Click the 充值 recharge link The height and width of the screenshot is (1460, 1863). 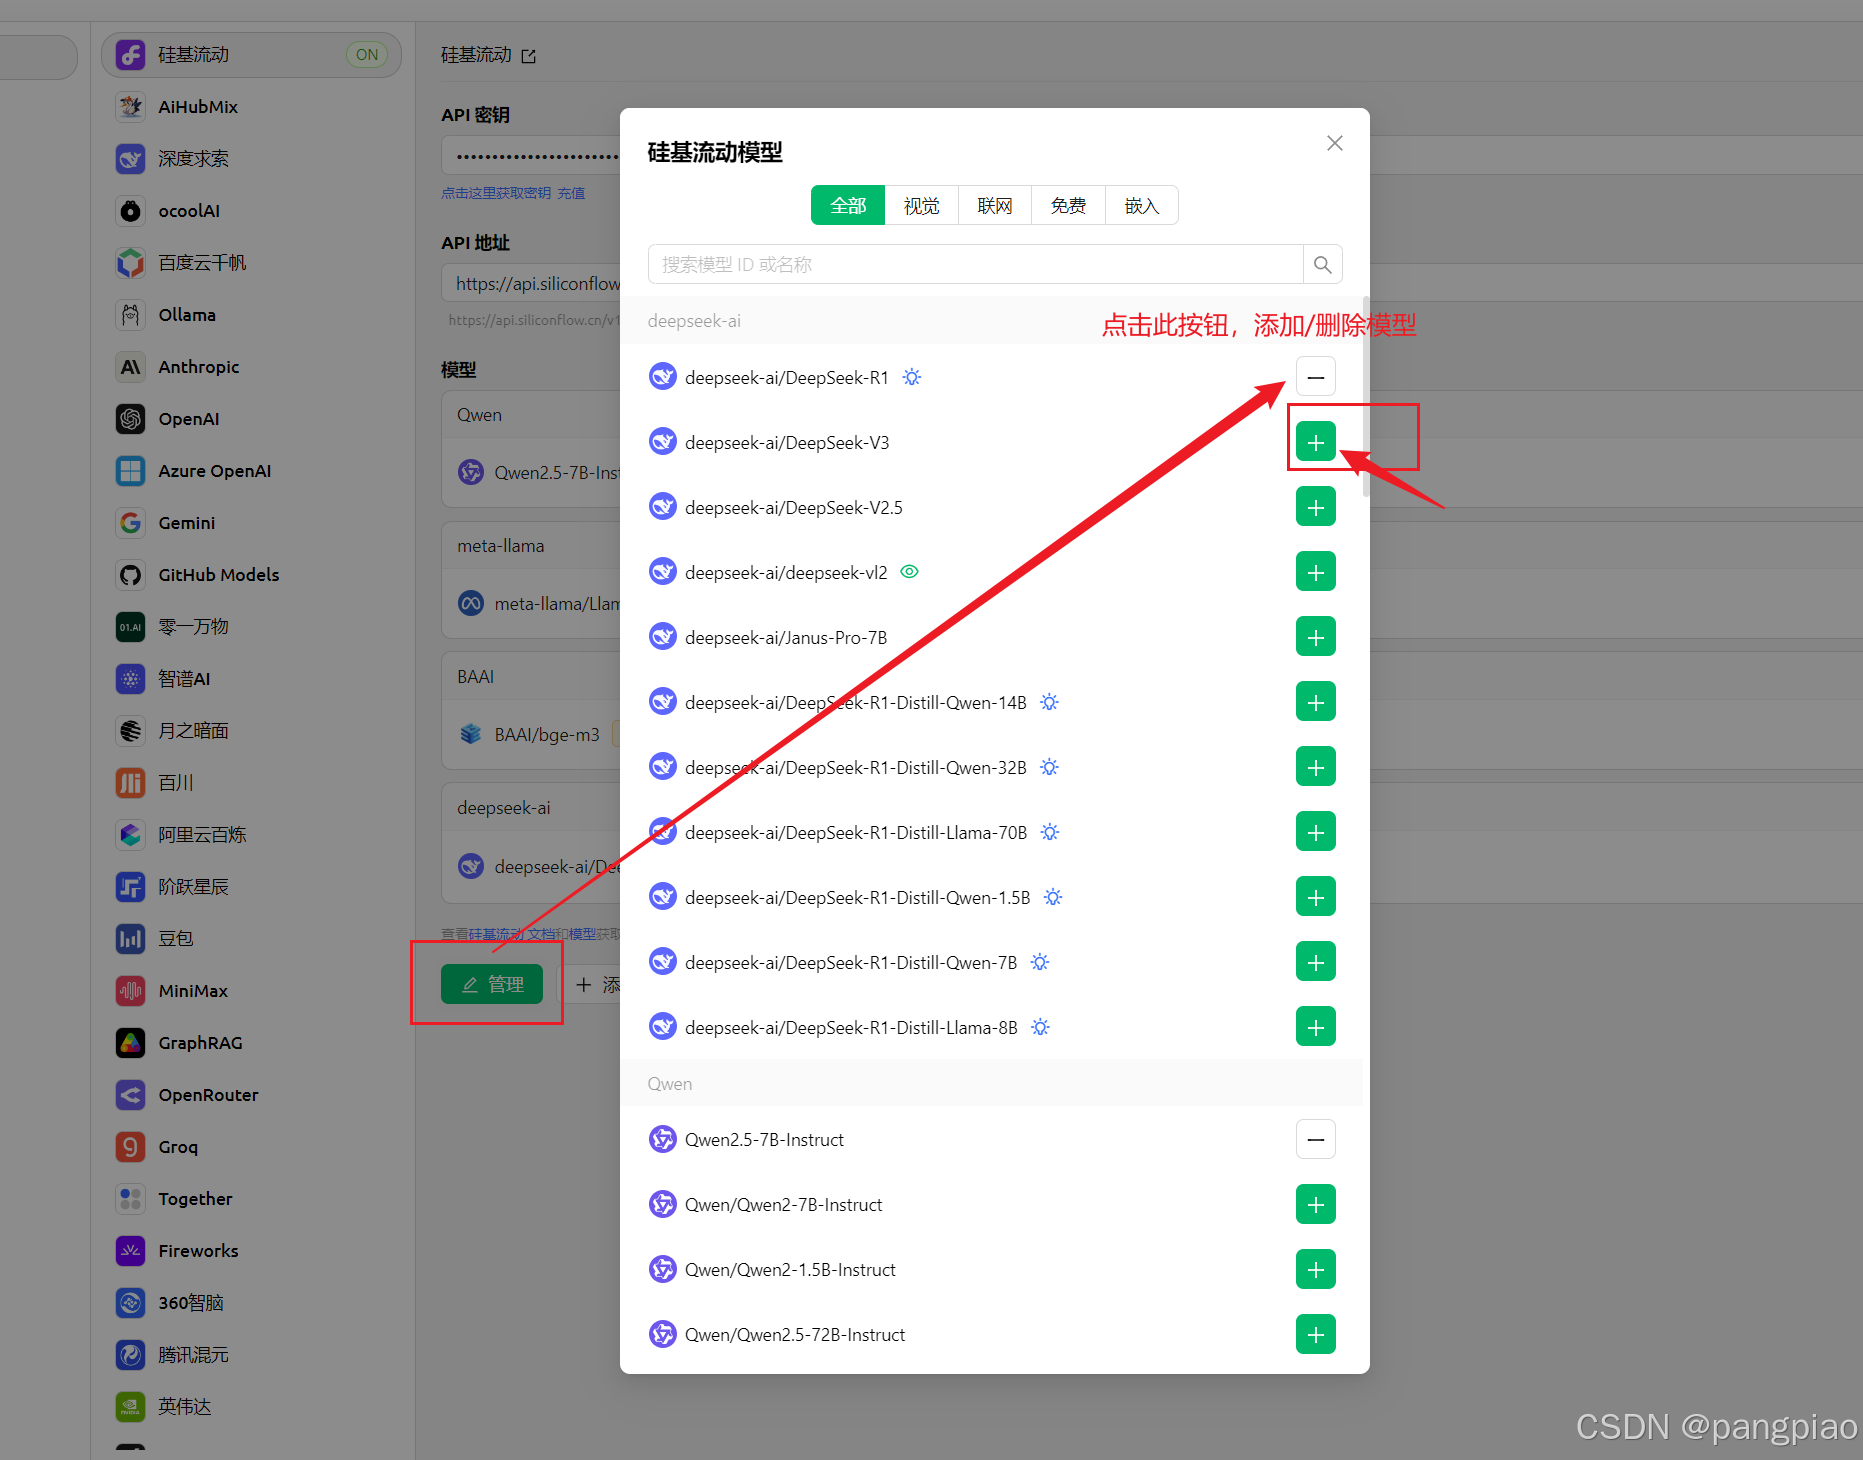tap(571, 193)
